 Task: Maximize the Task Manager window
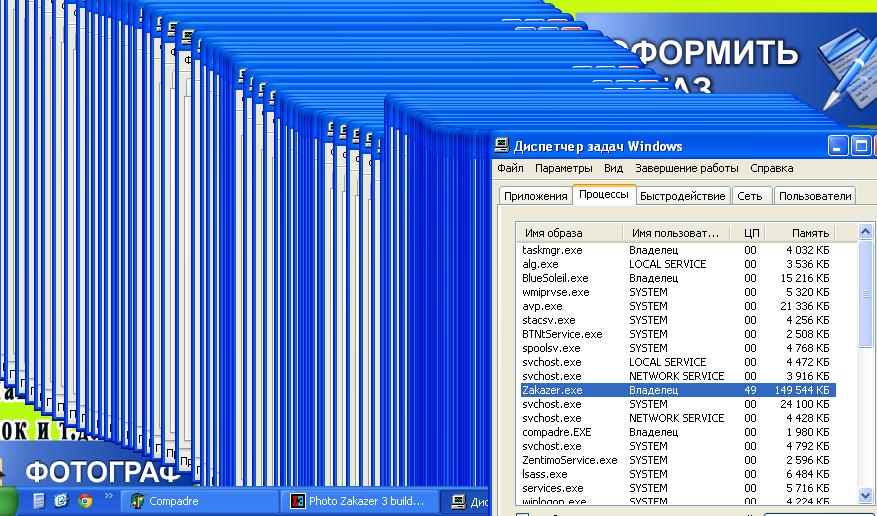coord(861,146)
